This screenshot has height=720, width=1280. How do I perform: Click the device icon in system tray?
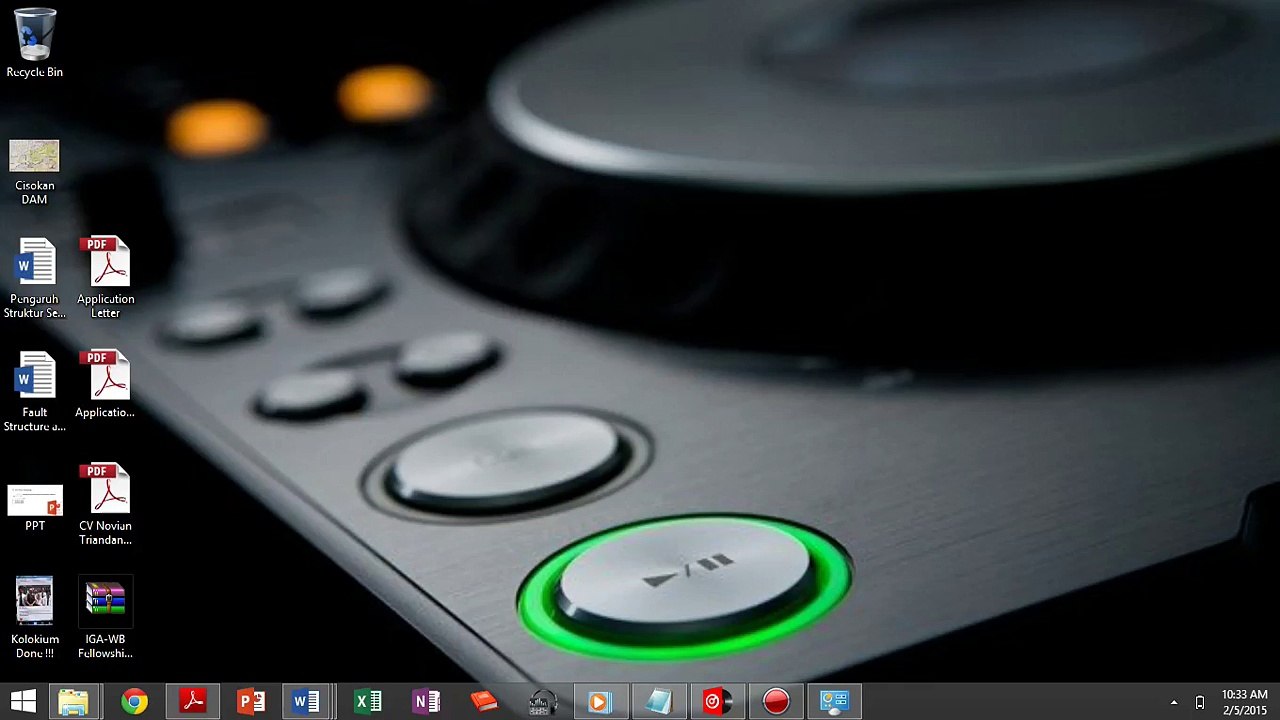coord(1200,702)
